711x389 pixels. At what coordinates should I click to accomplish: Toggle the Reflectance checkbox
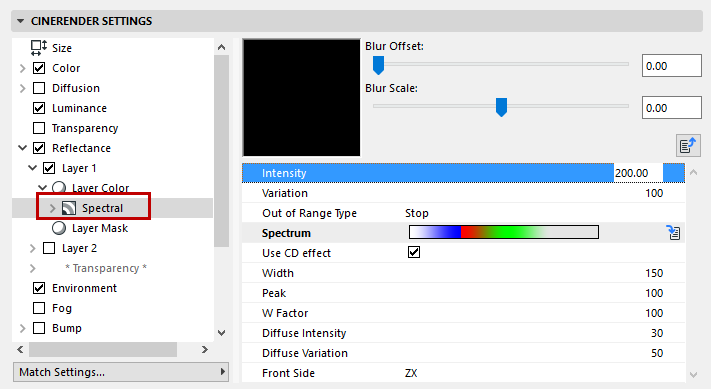pyautogui.click(x=39, y=148)
